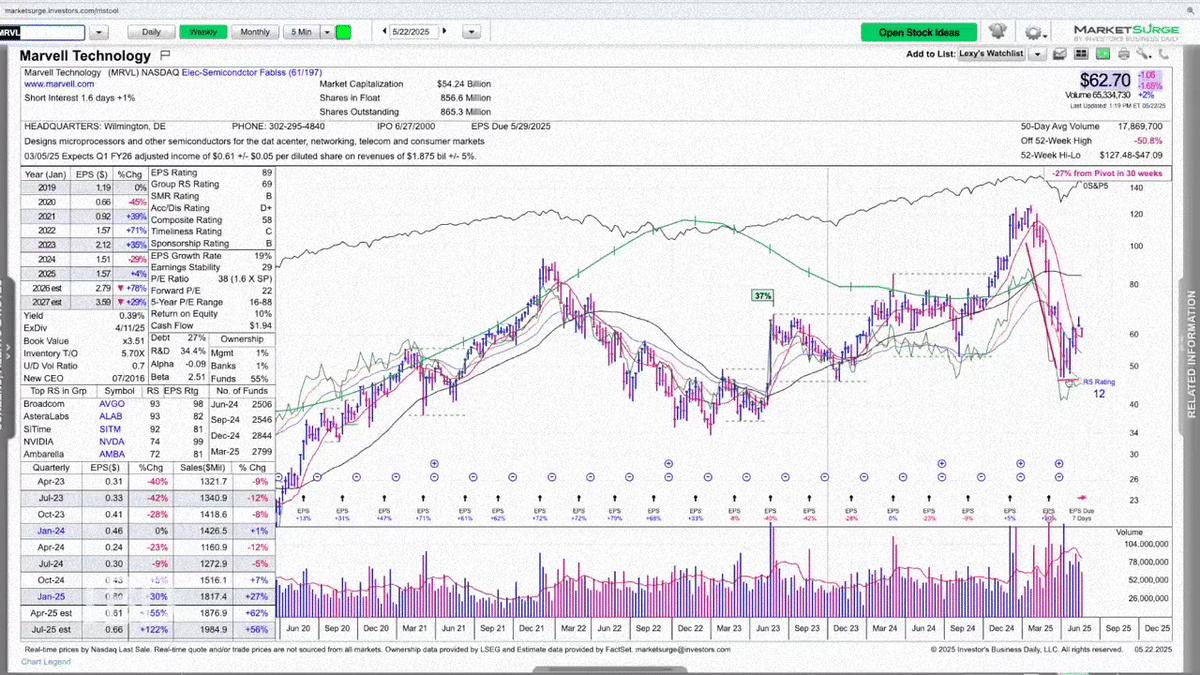Switch to the multi-chart grid view icon

pyautogui.click(x=1081, y=54)
